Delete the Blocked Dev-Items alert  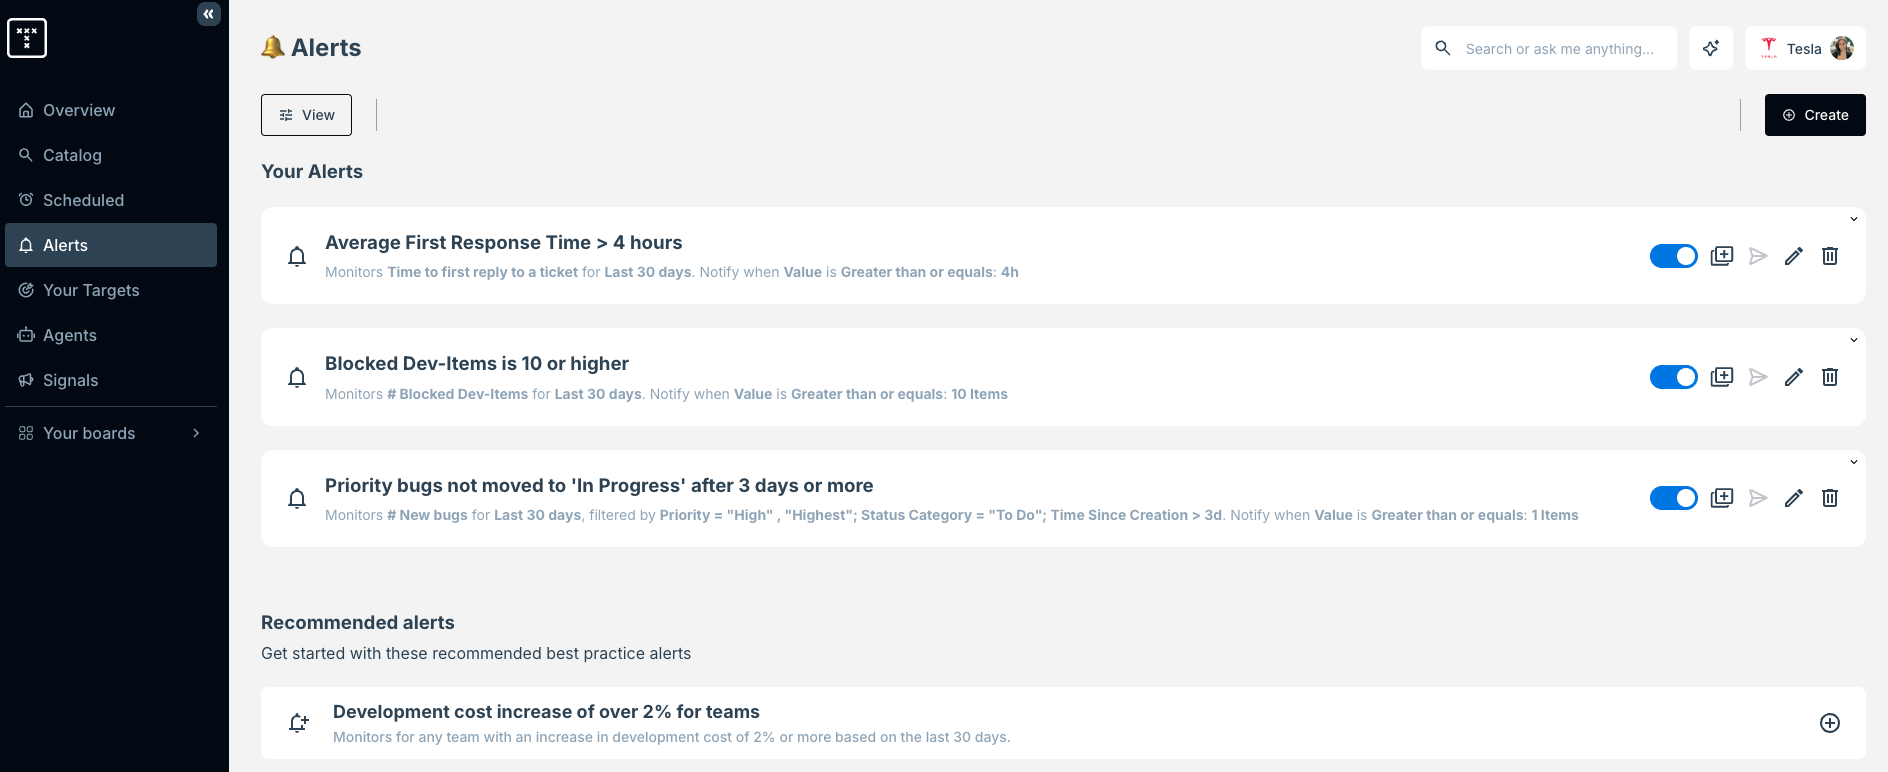tap(1830, 377)
